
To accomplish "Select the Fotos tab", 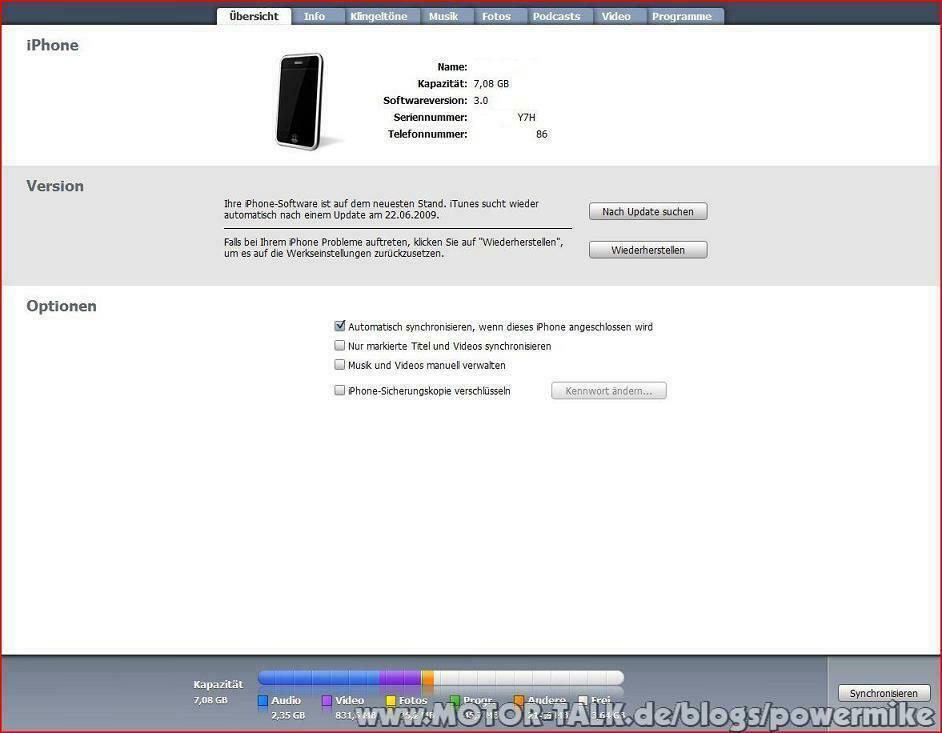I will tap(496, 16).
